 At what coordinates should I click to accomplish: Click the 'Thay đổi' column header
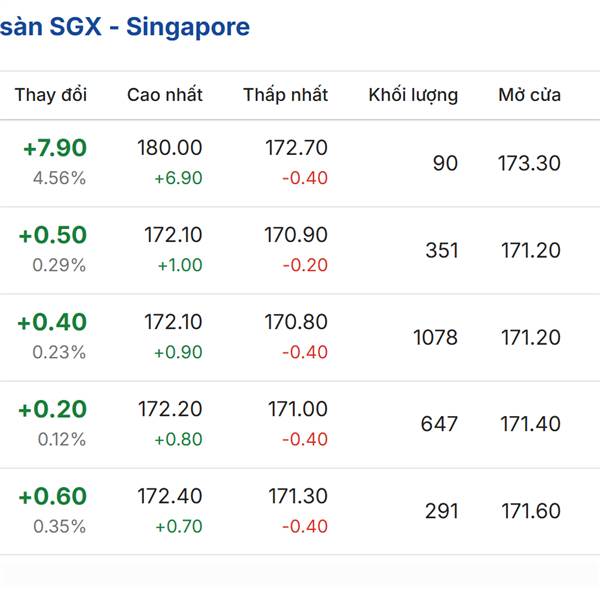50,95
